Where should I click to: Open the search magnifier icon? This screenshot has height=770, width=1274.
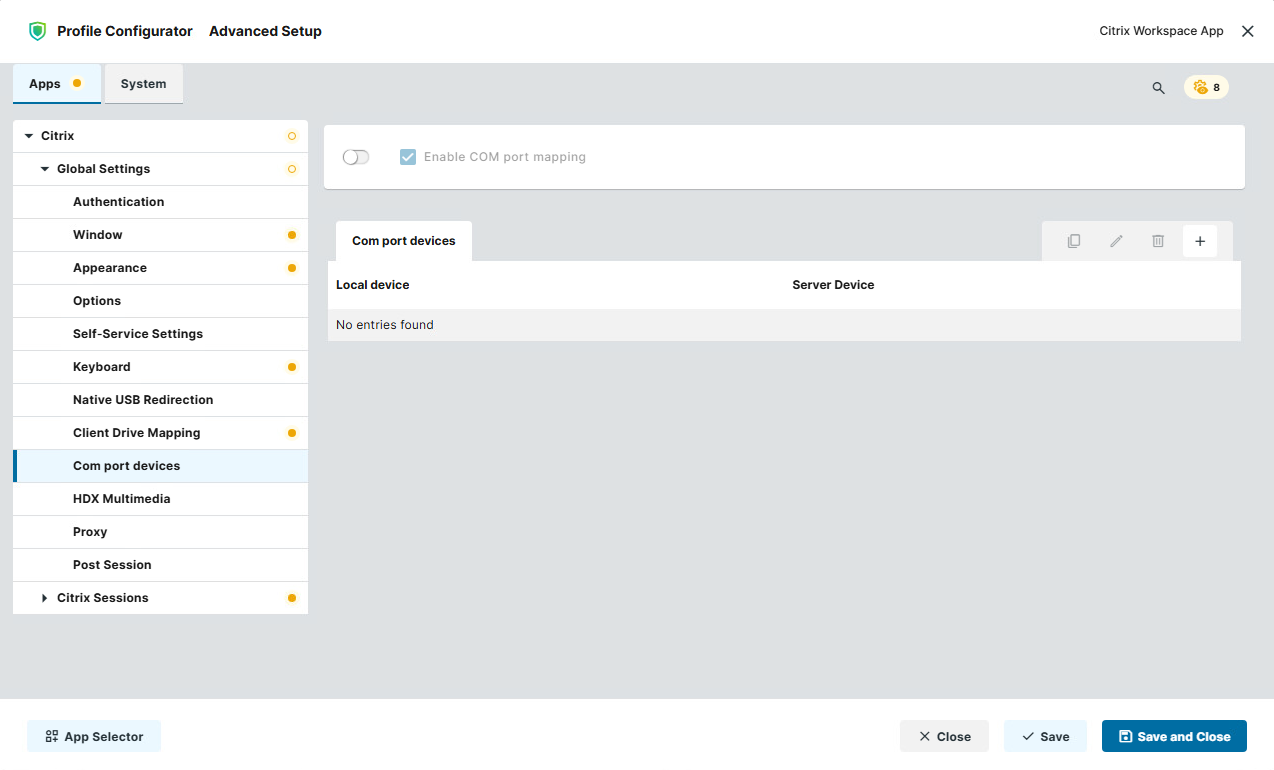pos(1158,88)
